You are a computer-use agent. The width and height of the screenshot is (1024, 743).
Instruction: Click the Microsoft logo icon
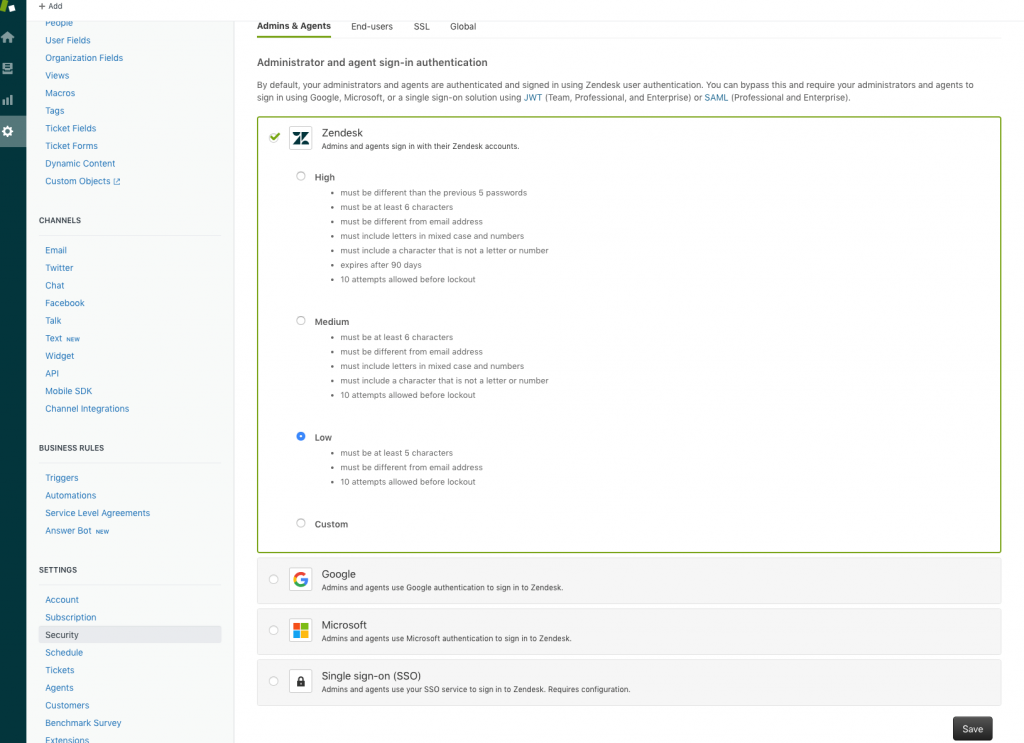(300, 630)
